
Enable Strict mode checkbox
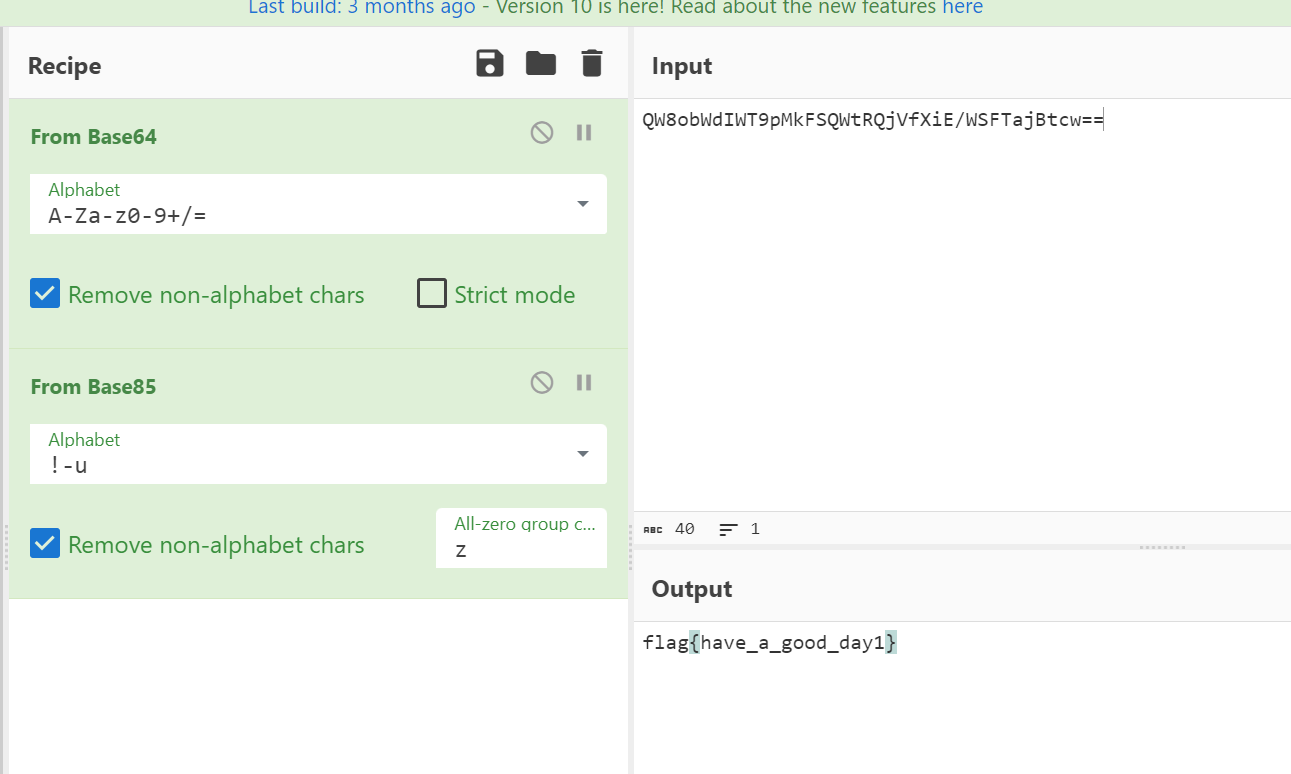point(432,294)
